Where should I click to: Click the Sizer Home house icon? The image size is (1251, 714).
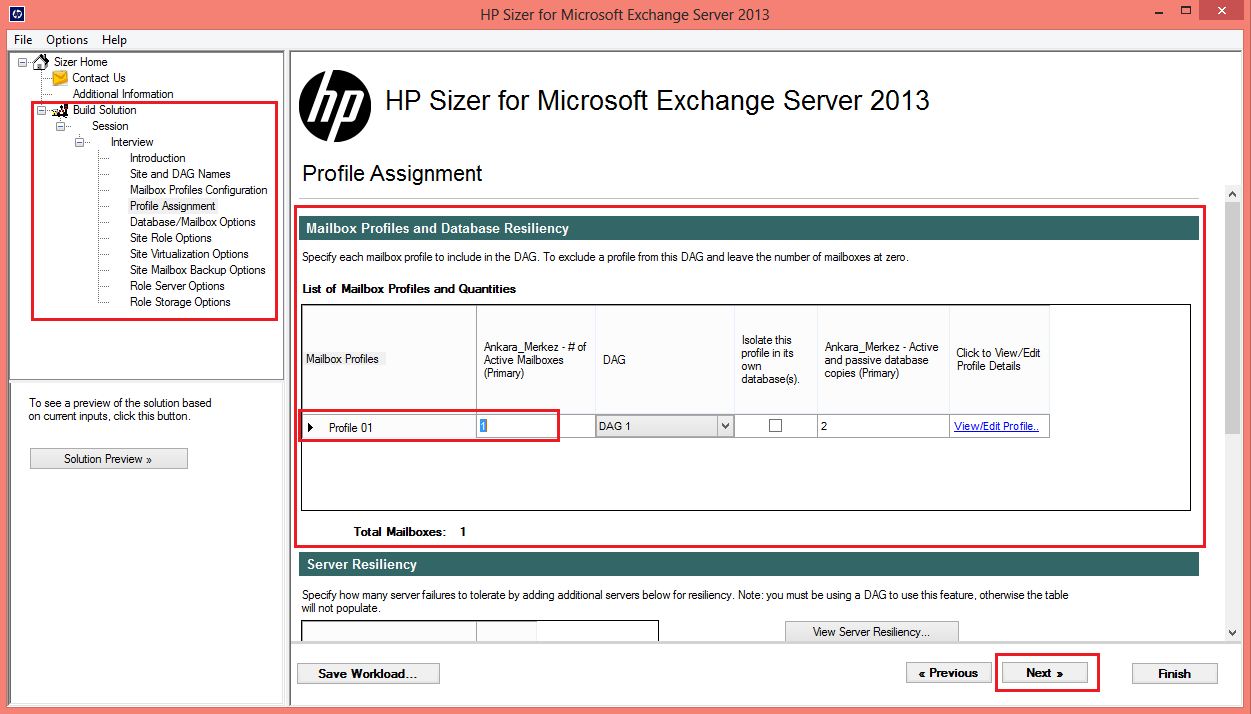(41, 62)
